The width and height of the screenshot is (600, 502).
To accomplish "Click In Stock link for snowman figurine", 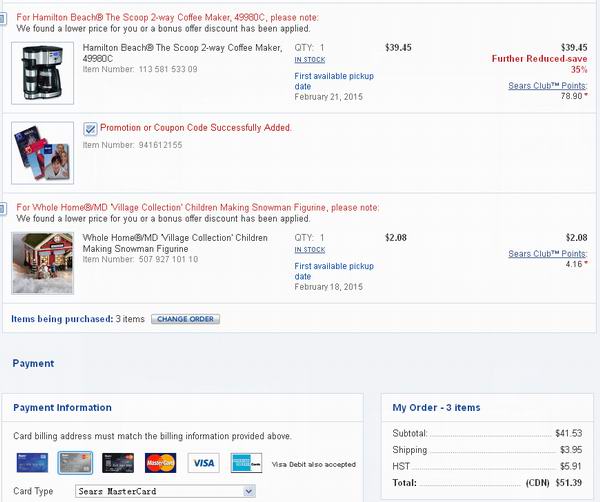I will (309, 250).
